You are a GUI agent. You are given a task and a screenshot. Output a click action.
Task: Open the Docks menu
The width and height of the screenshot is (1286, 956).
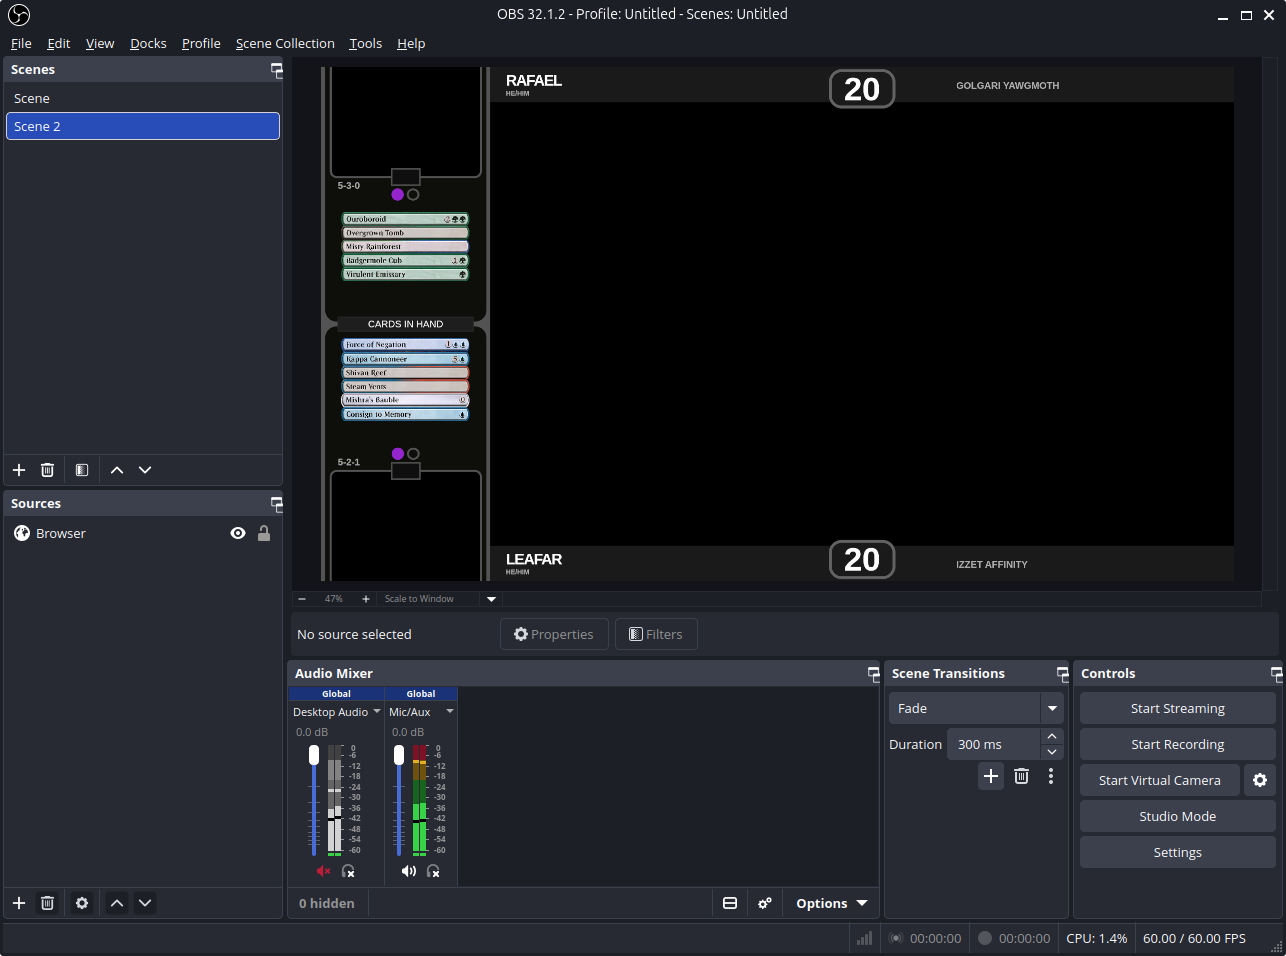(148, 43)
